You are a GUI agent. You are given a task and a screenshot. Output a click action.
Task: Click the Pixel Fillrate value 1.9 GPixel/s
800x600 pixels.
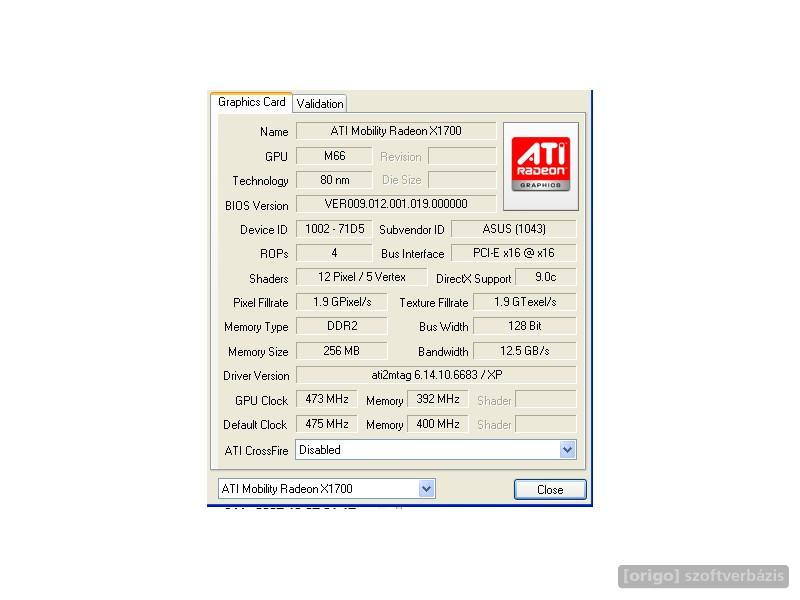click(342, 302)
